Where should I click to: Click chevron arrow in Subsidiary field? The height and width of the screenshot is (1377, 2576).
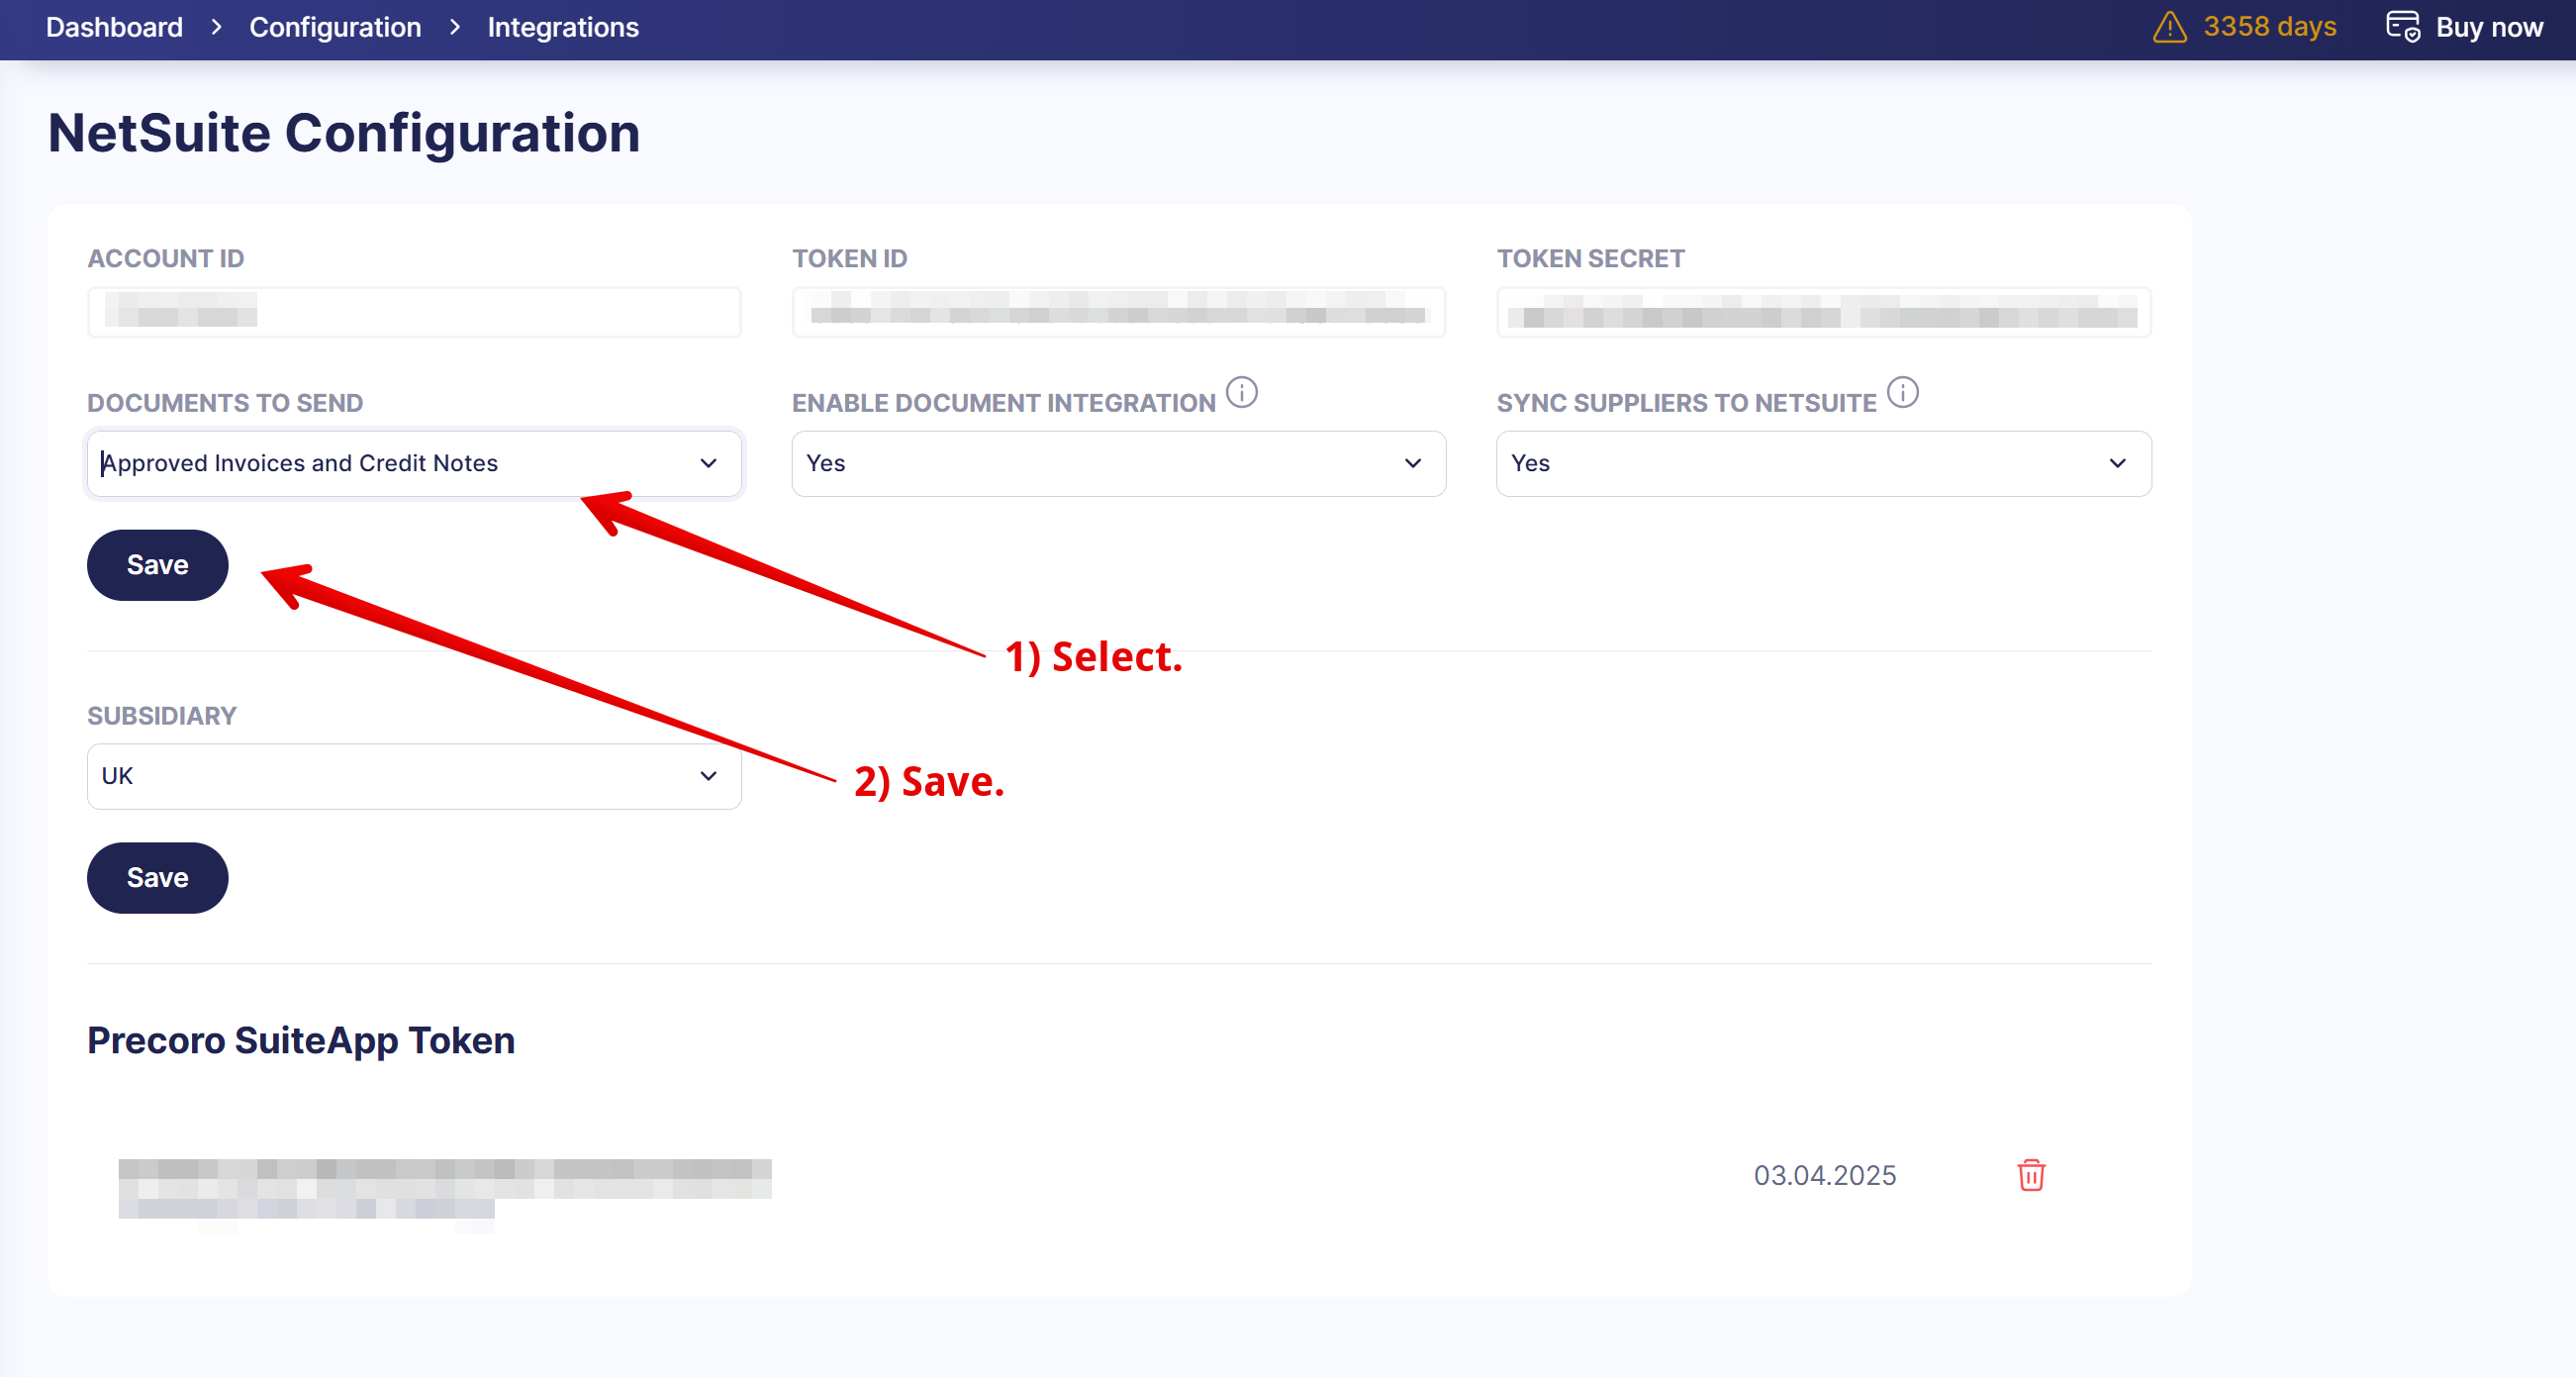(x=708, y=776)
